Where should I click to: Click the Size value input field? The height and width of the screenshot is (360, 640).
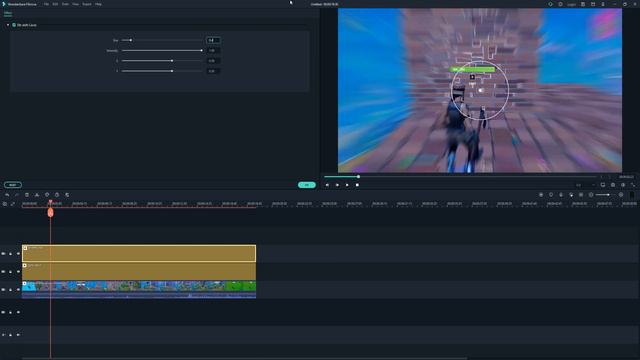[213, 40]
